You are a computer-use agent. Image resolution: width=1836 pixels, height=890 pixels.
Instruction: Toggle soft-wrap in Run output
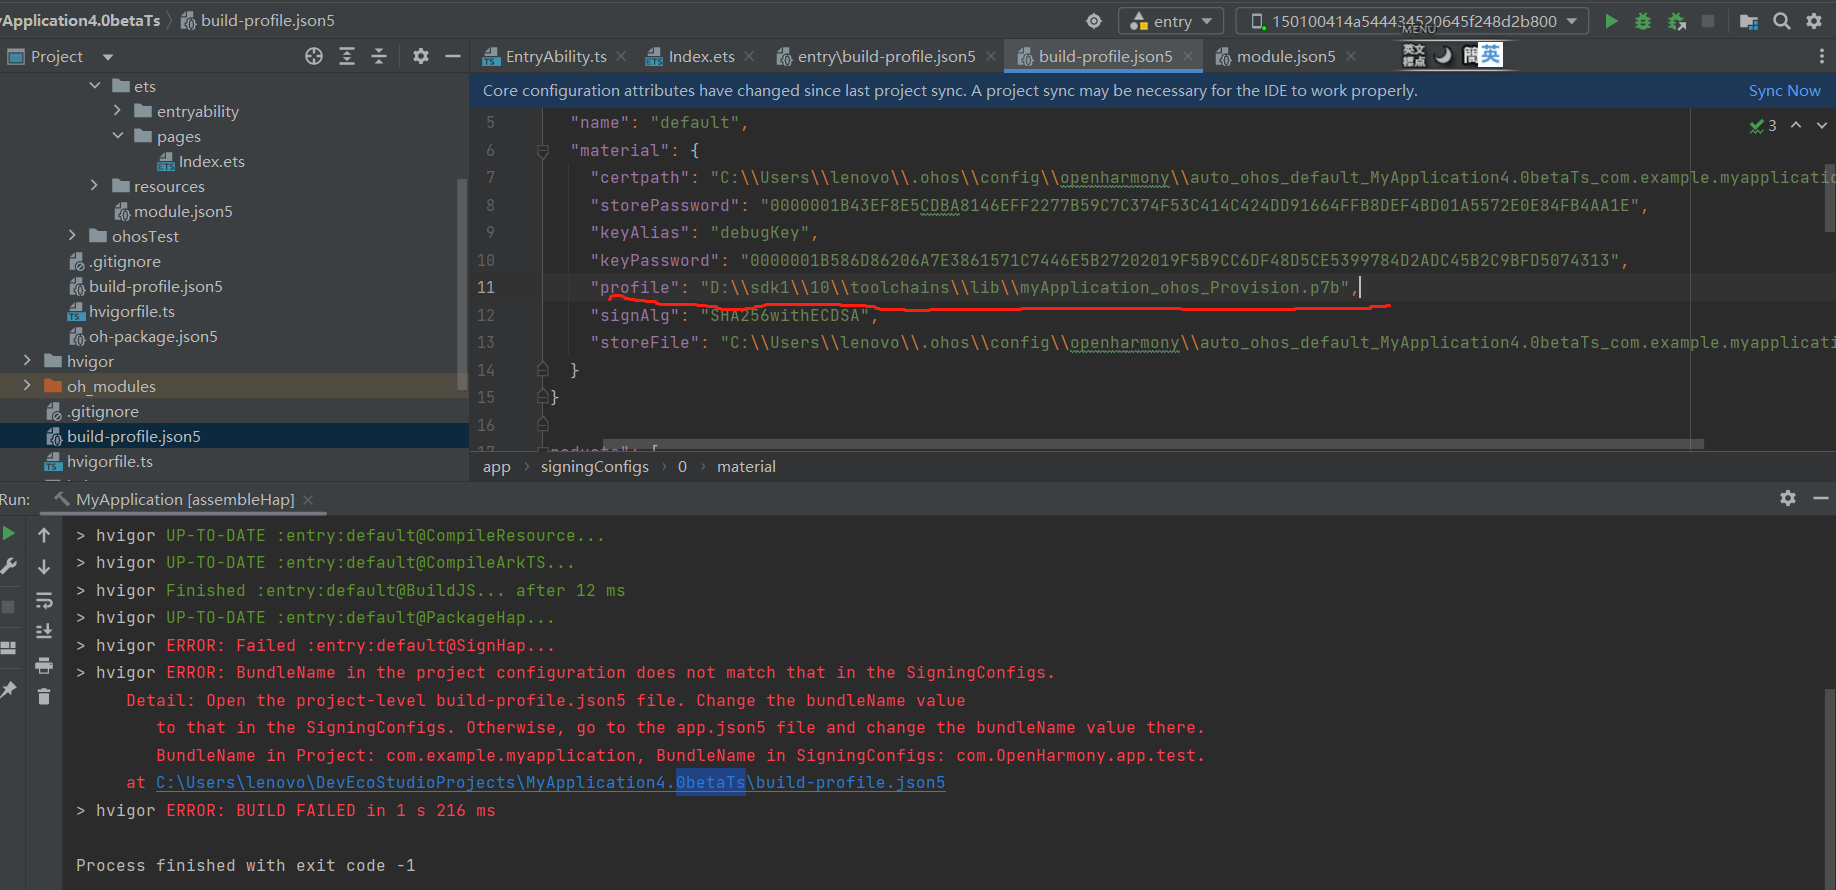tap(44, 600)
